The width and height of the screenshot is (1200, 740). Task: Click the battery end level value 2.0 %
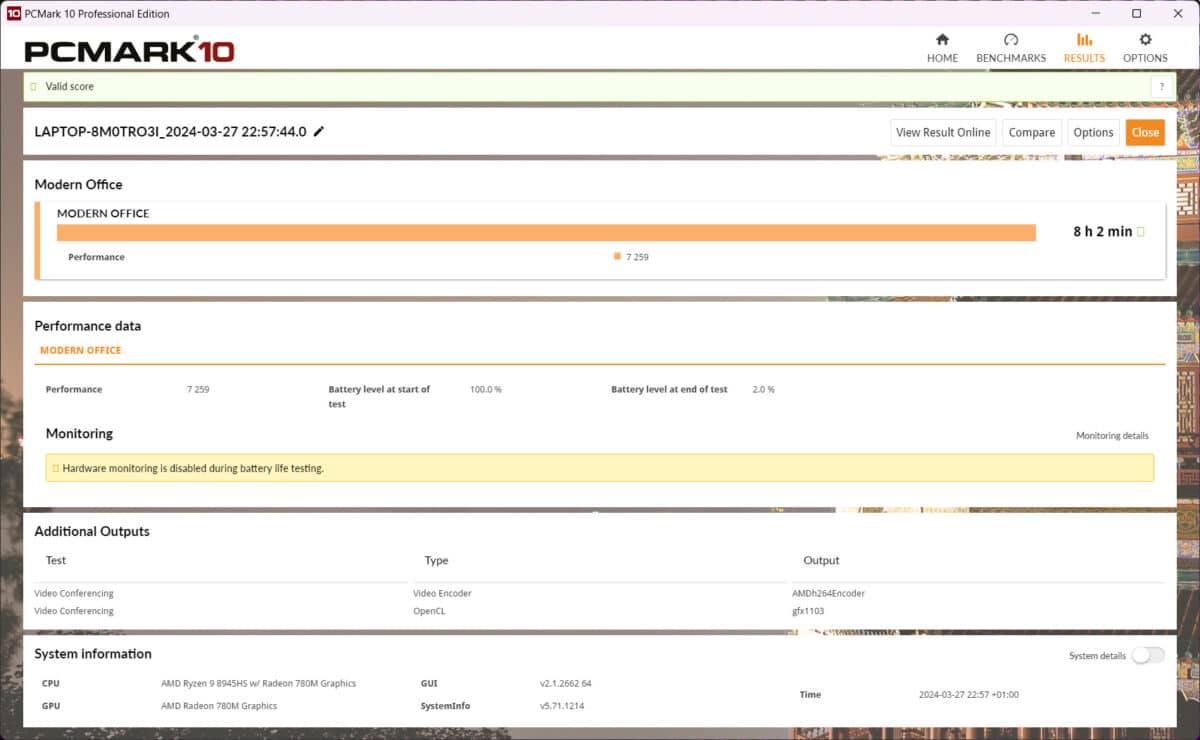[x=763, y=389]
